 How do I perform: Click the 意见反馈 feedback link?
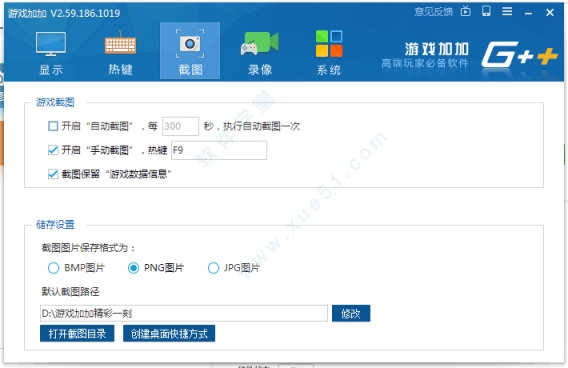[x=434, y=12]
